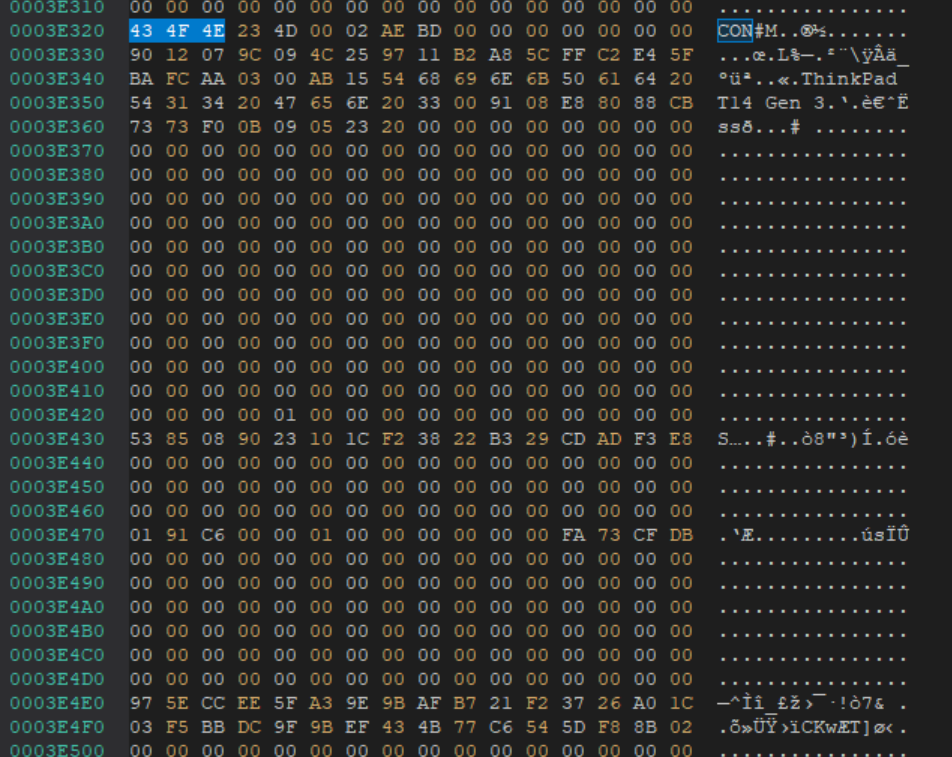
Task: Click highlighted CON text in ASCII column
Action: tap(735, 31)
